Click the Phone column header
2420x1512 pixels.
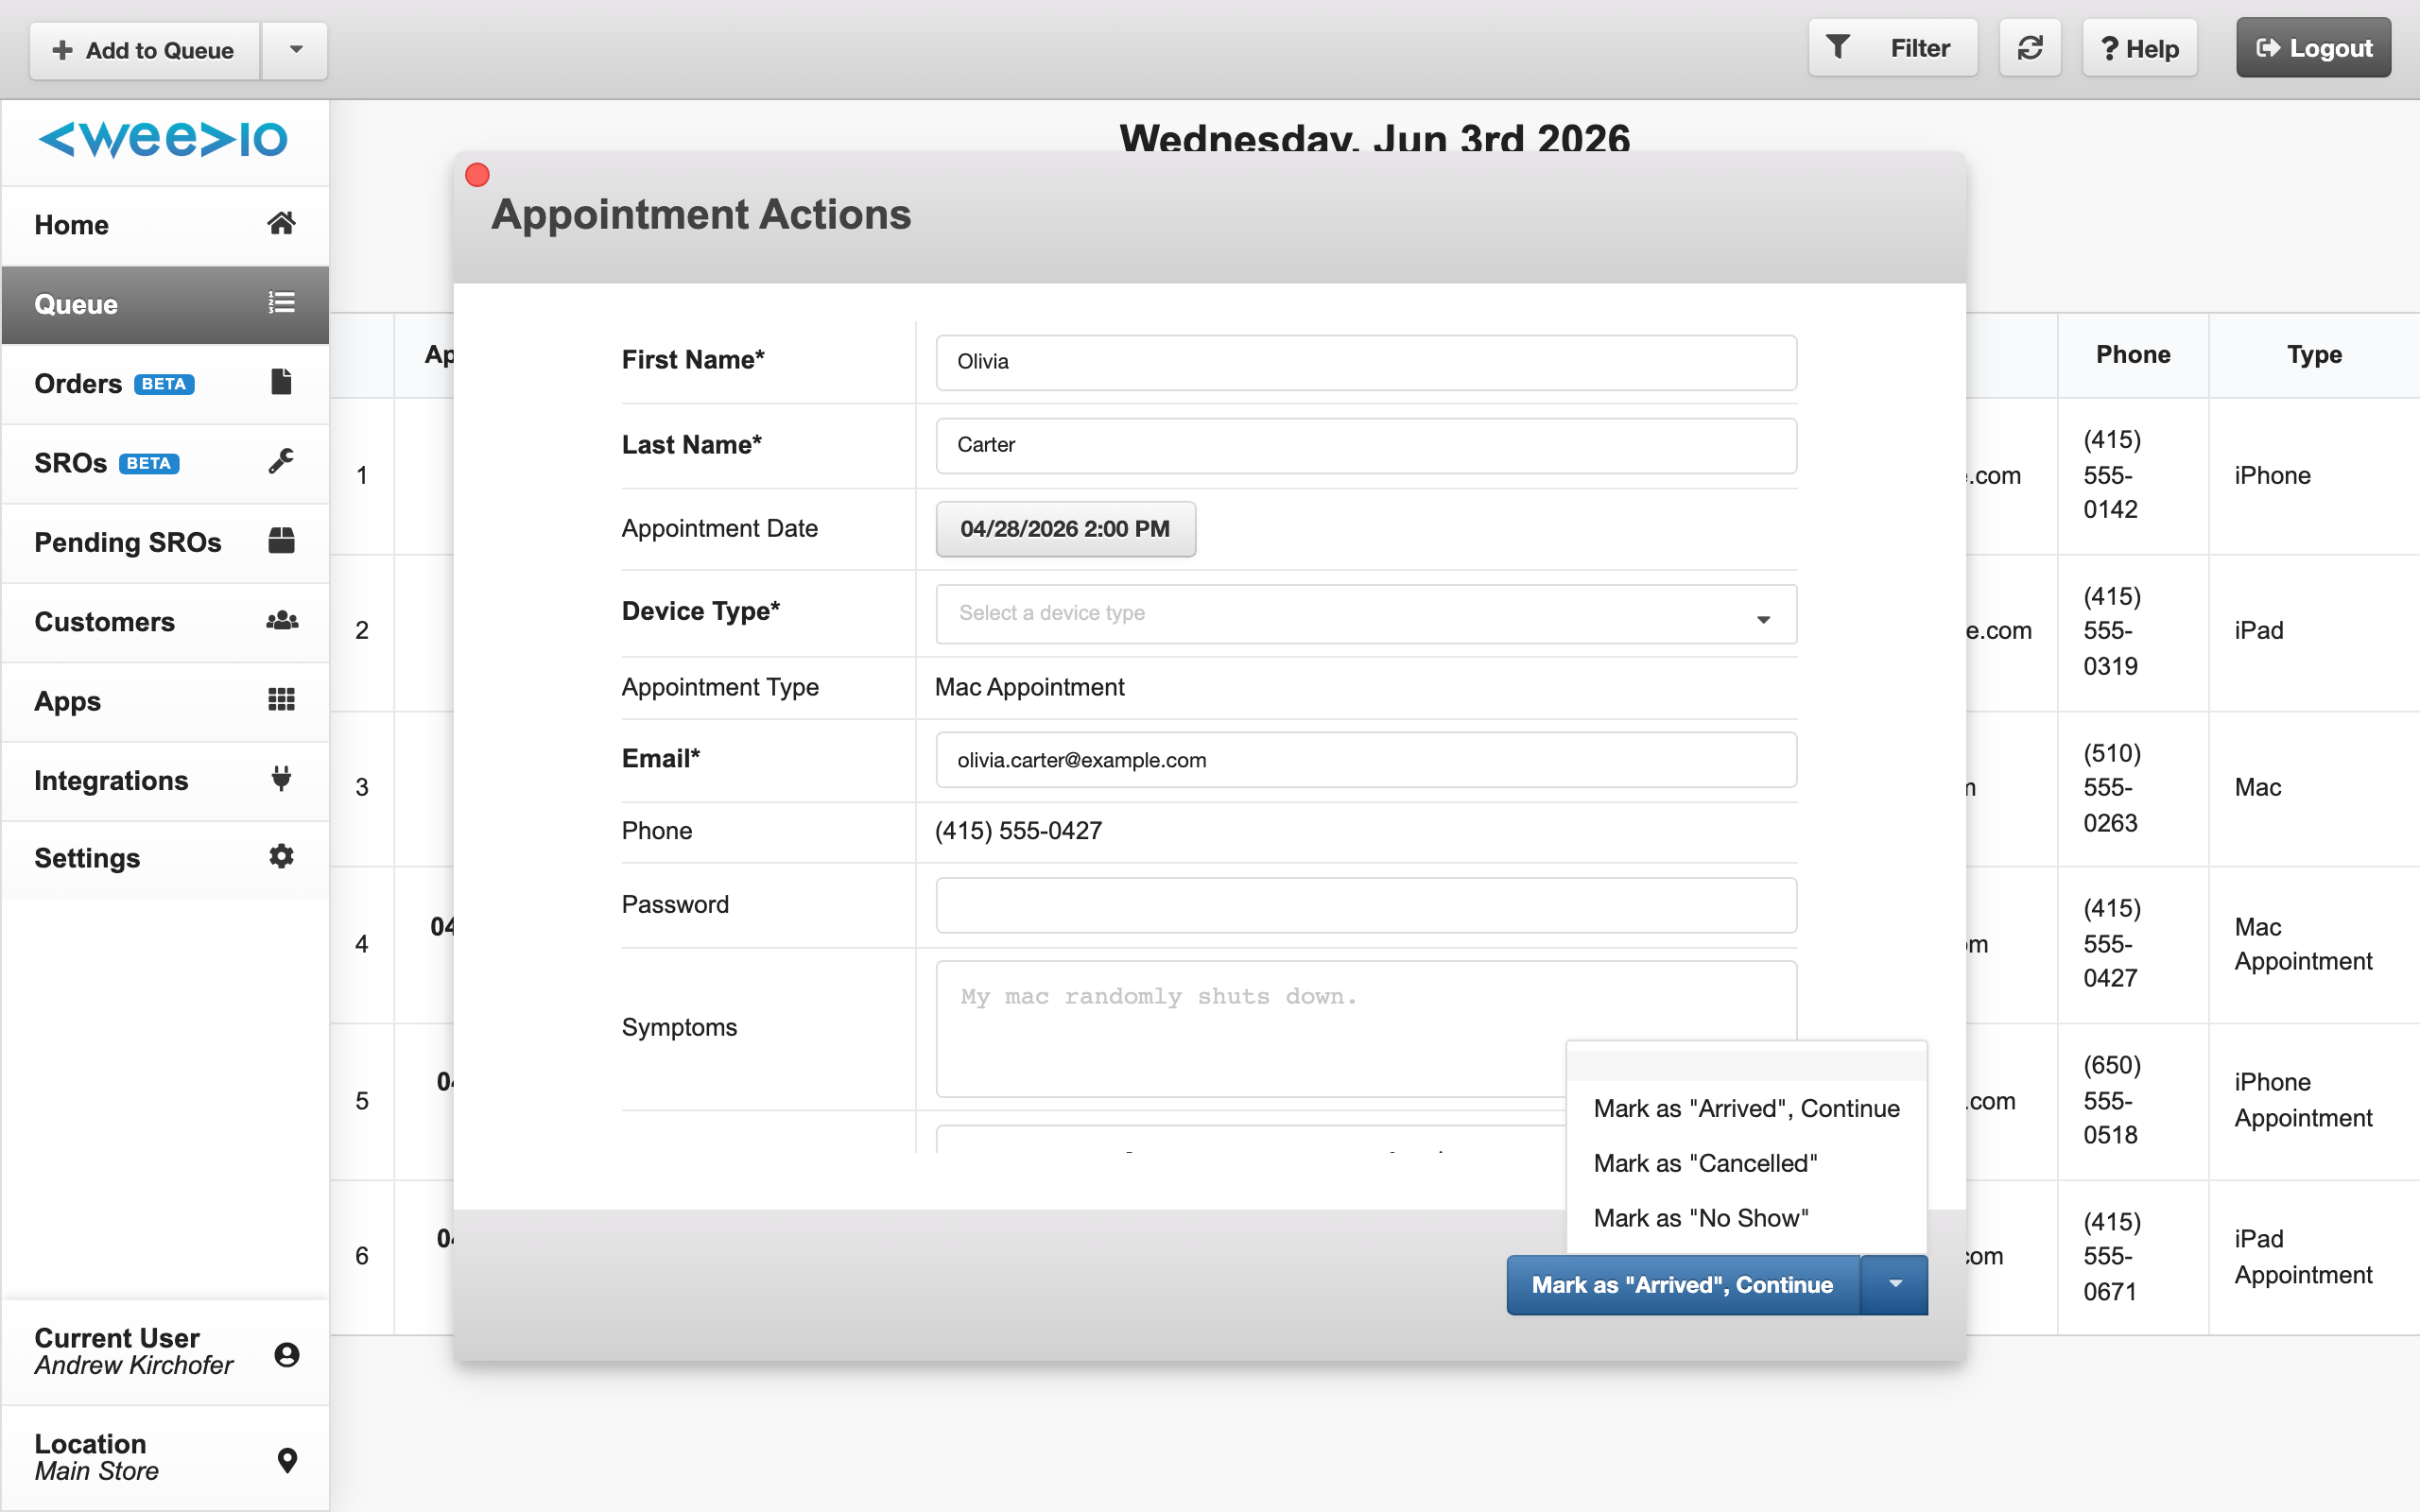pos(2132,354)
